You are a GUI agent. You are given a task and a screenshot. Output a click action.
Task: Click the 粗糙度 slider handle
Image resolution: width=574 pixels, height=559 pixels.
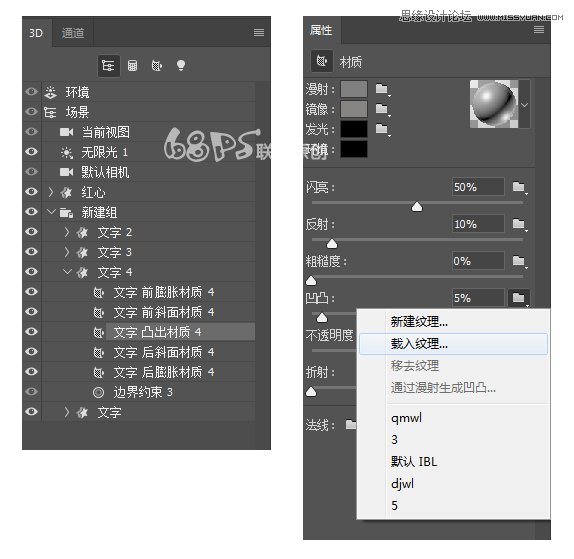click(x=311, y=281)
